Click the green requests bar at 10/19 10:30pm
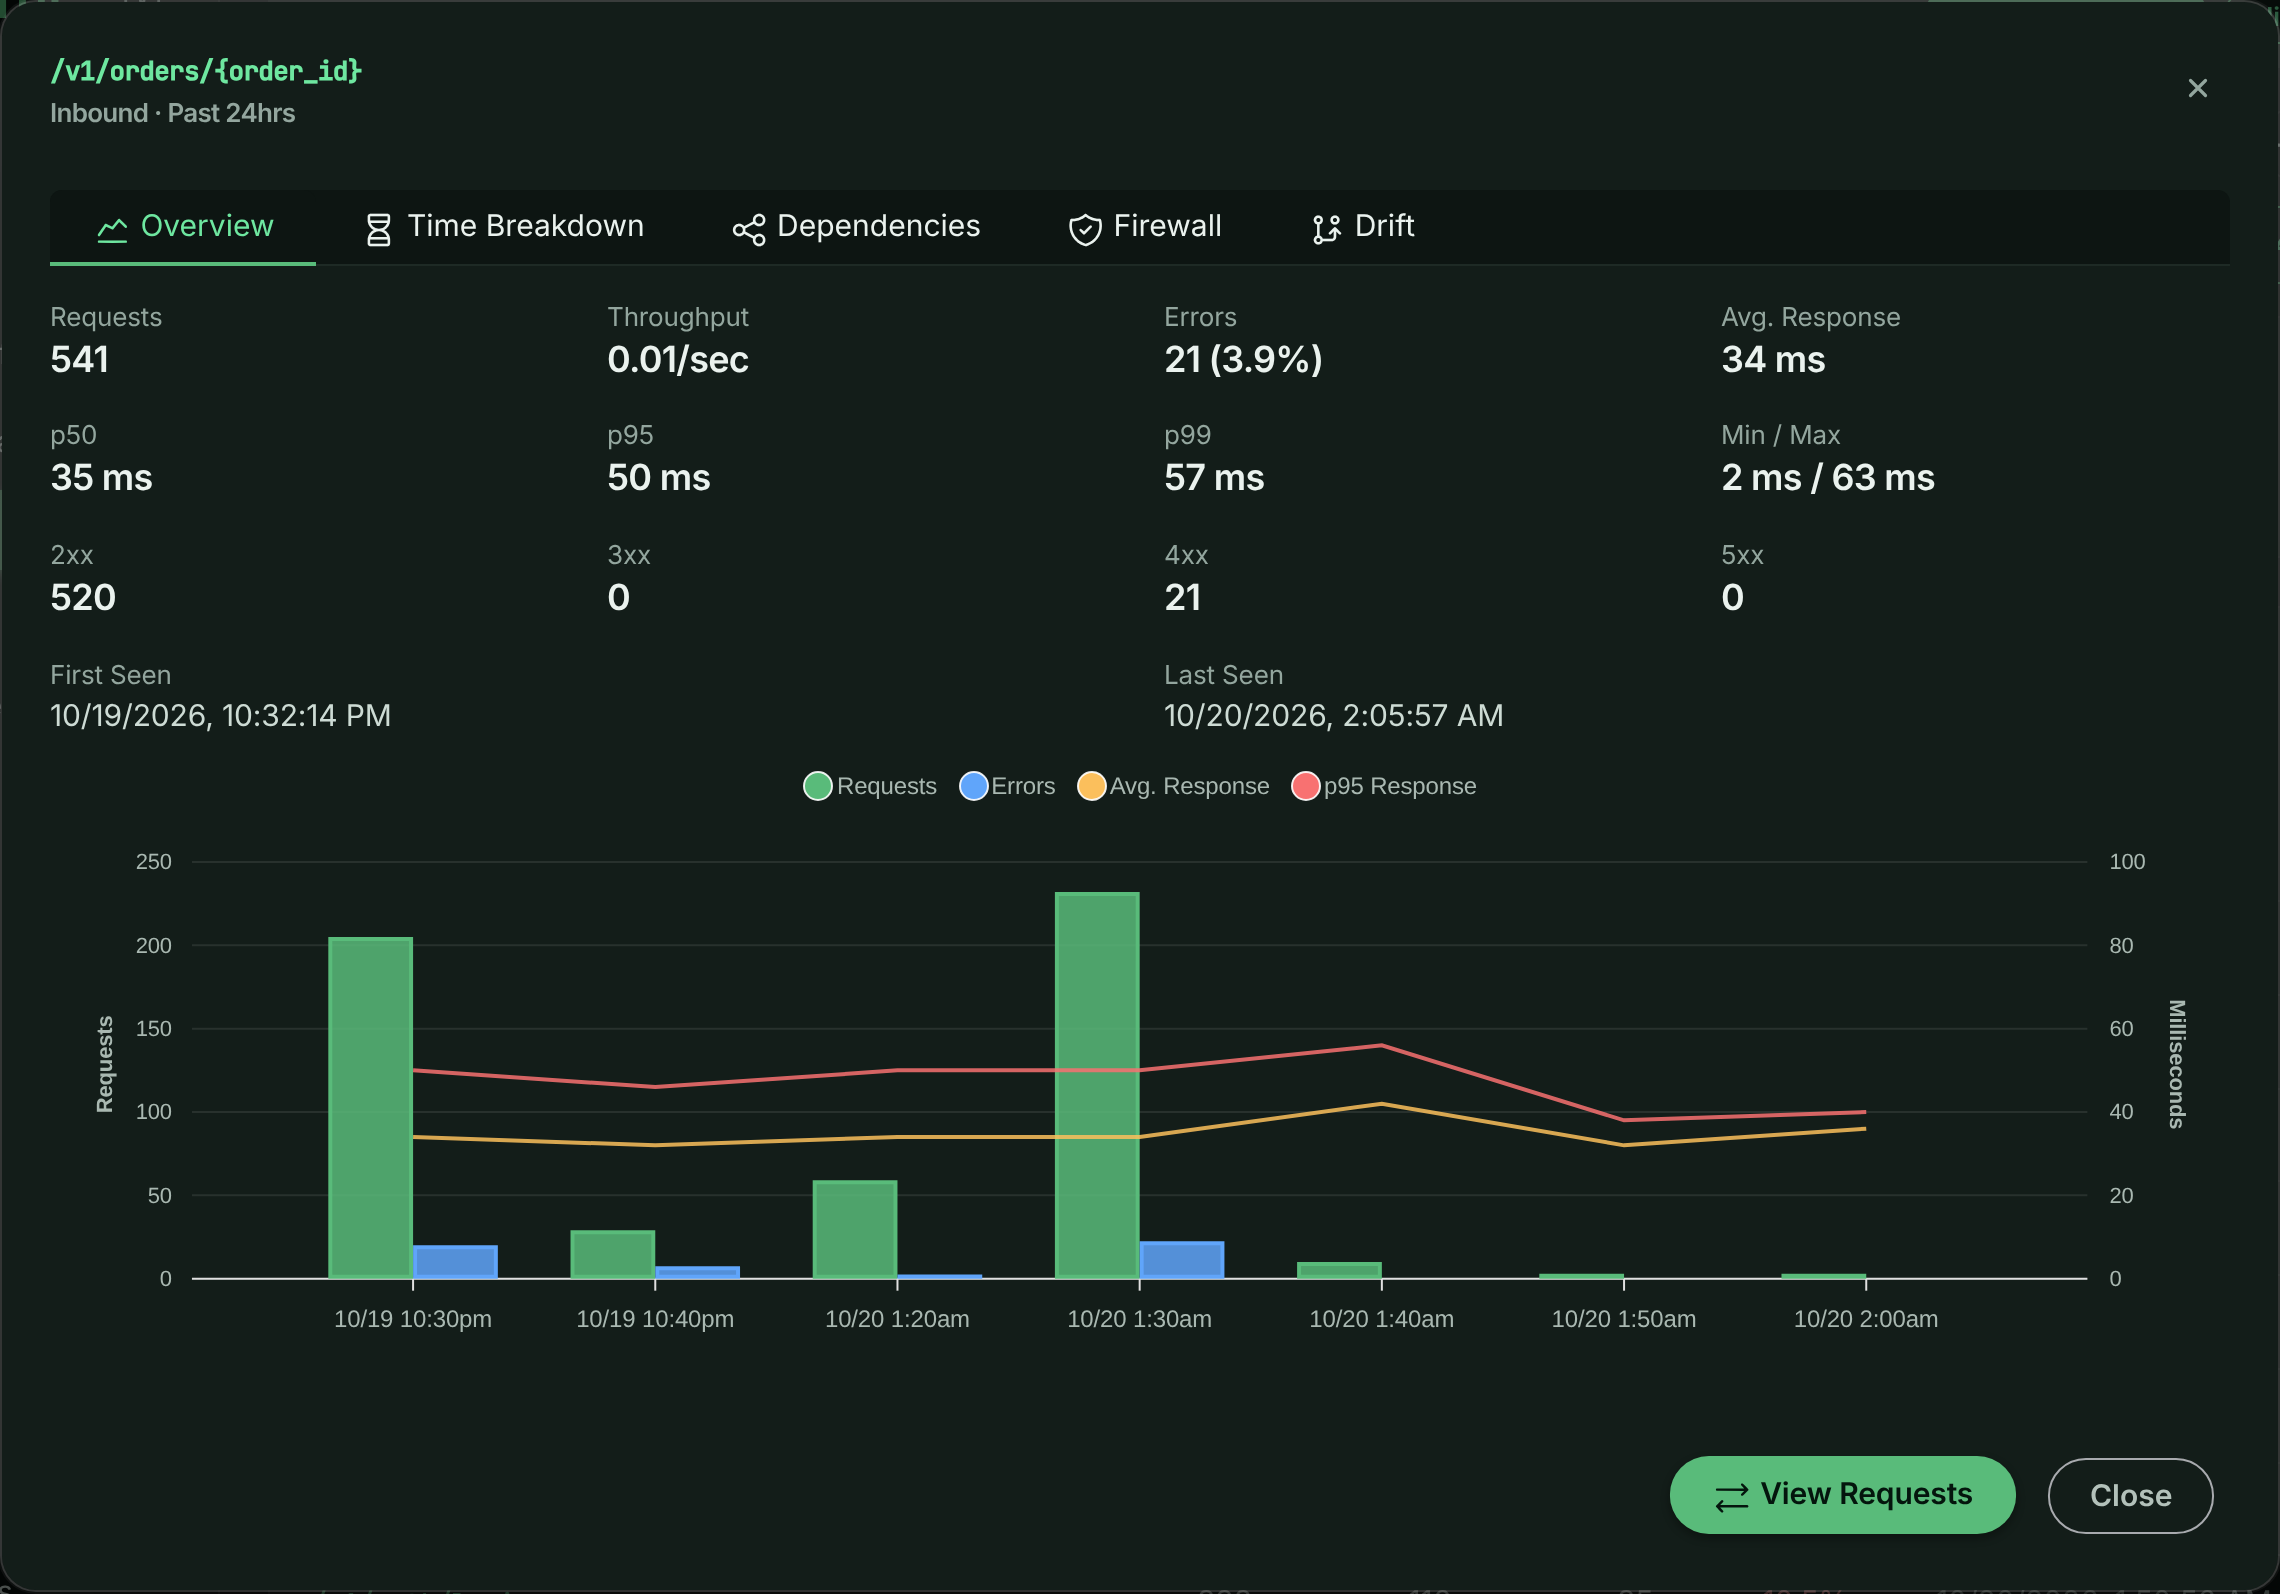Viewport: 2280px width, 1594px height. click(370, 1108)
